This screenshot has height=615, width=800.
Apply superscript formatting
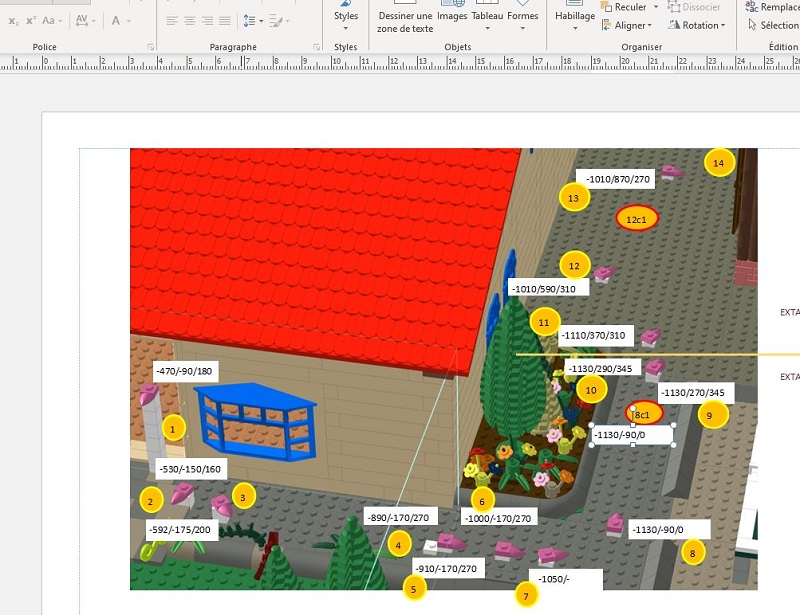point(31,21)
